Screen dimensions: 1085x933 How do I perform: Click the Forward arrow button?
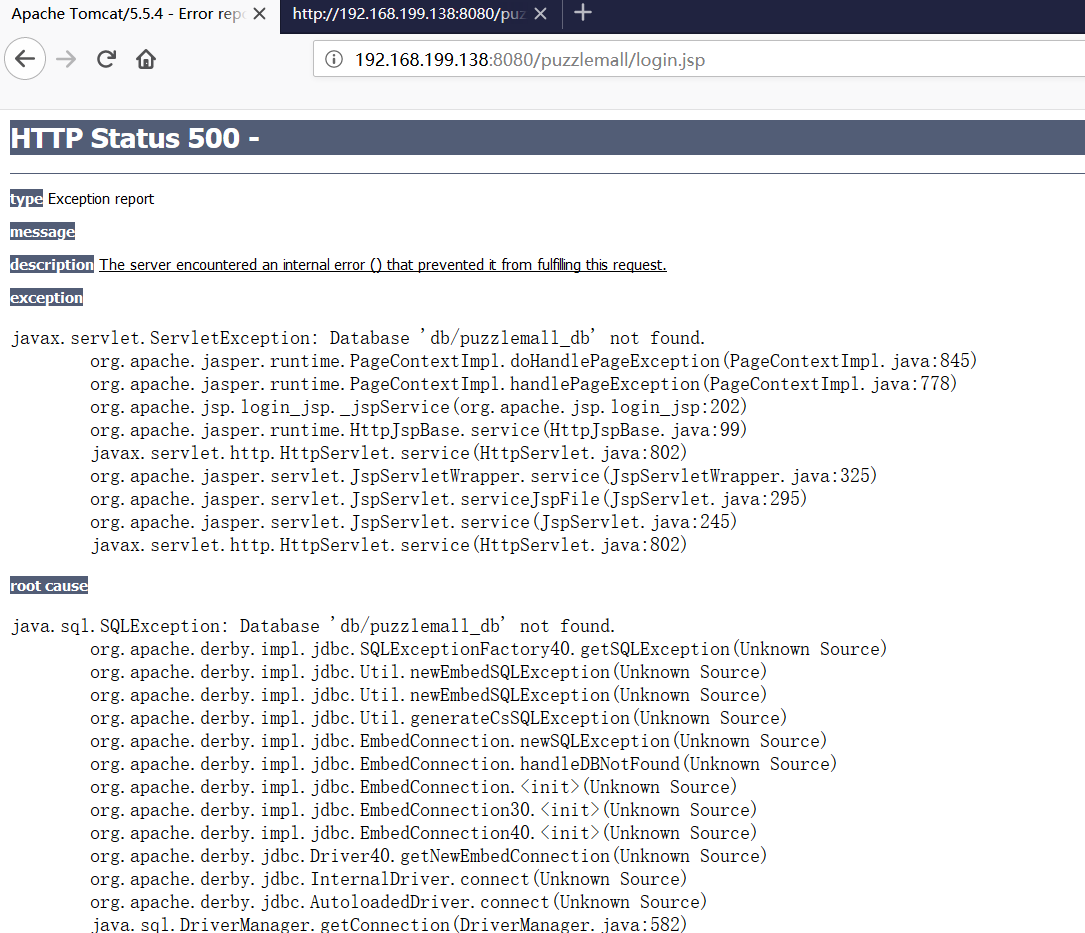(x=66, y=59)
